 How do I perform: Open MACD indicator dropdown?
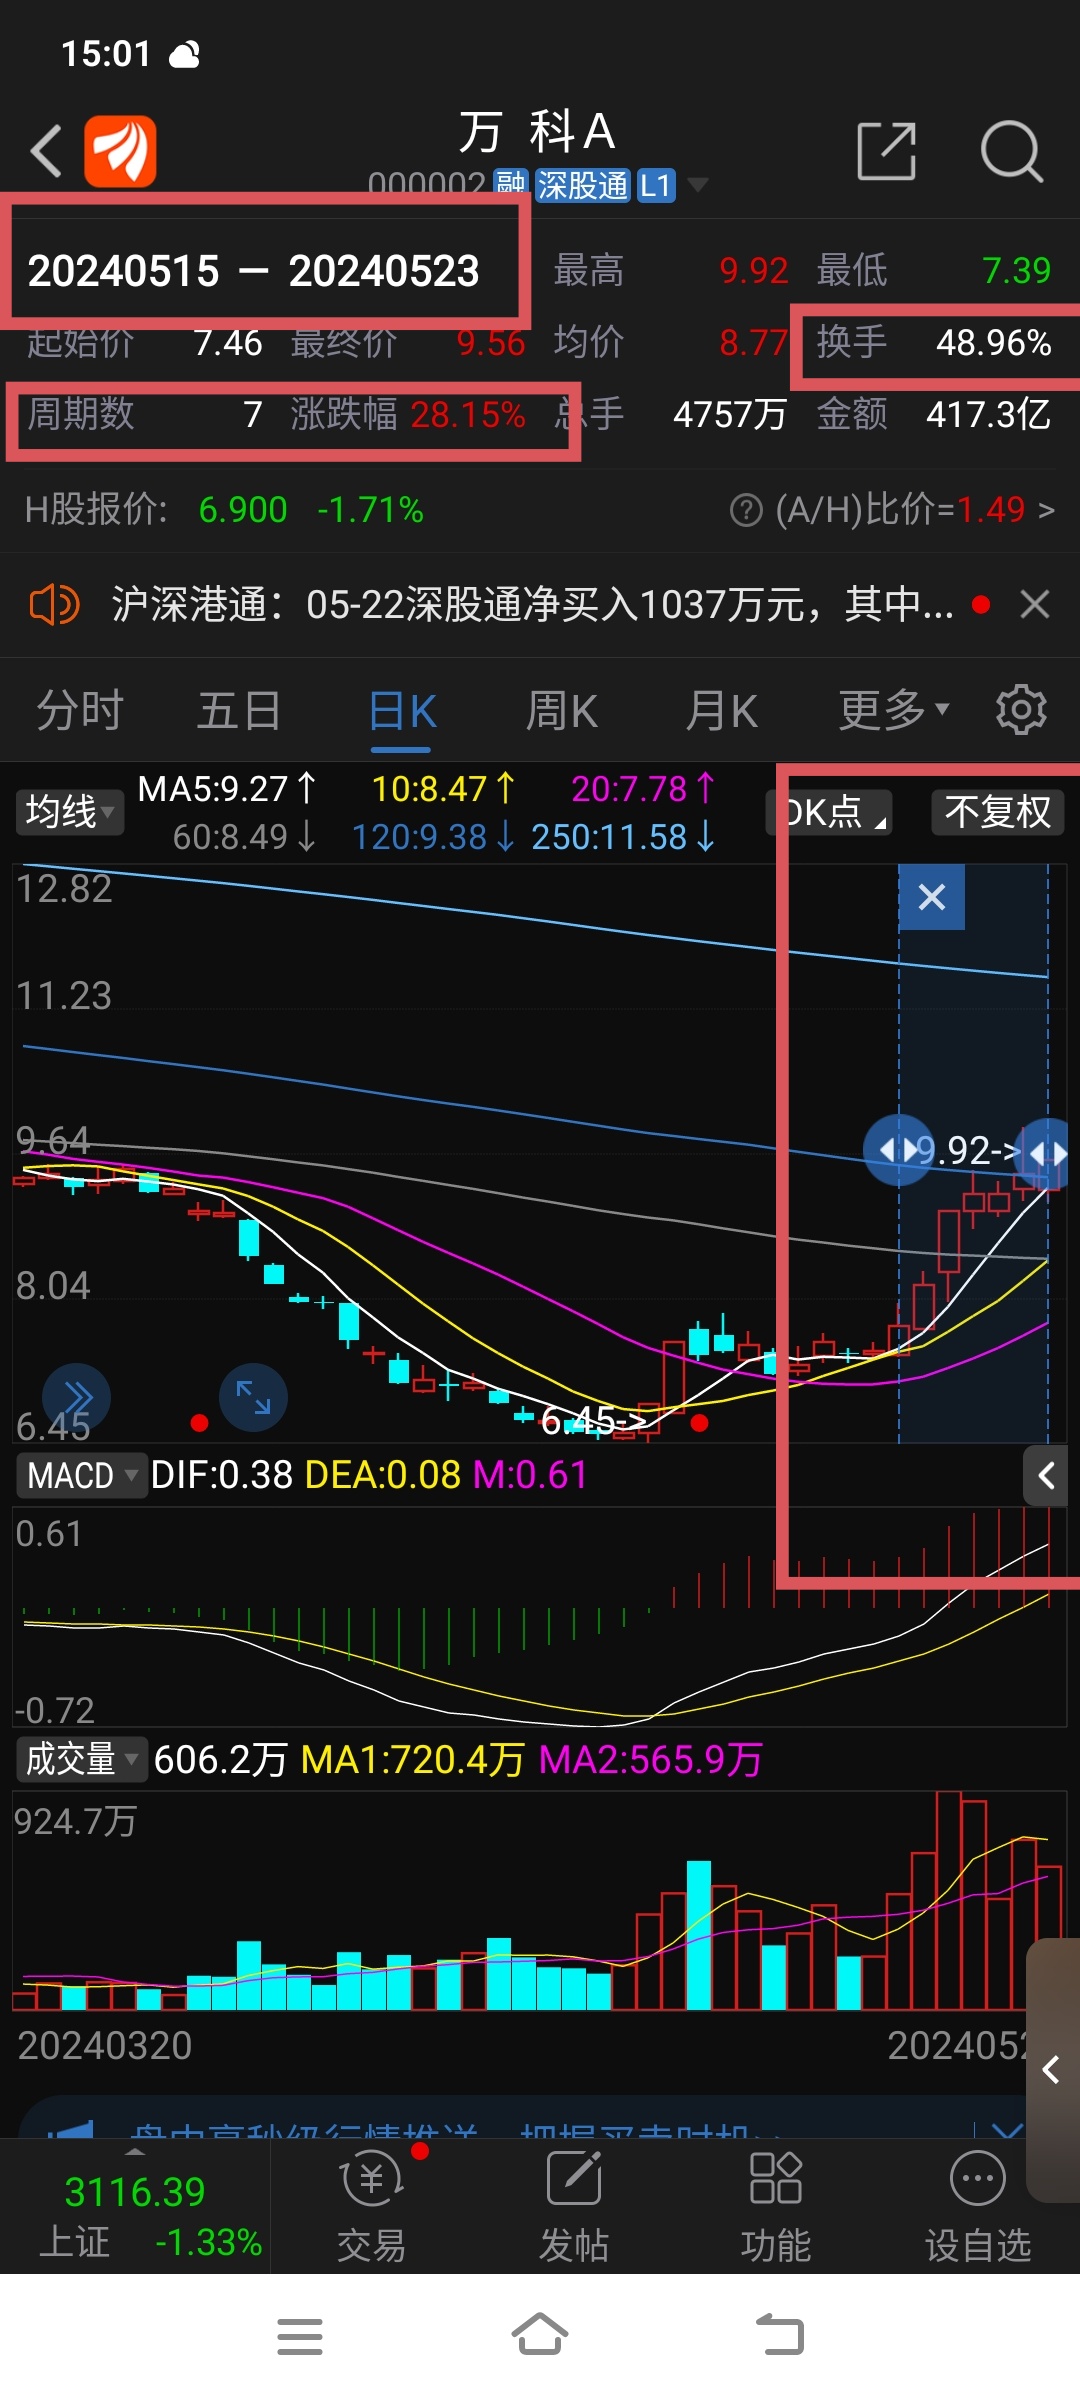tap(82, 1476)
